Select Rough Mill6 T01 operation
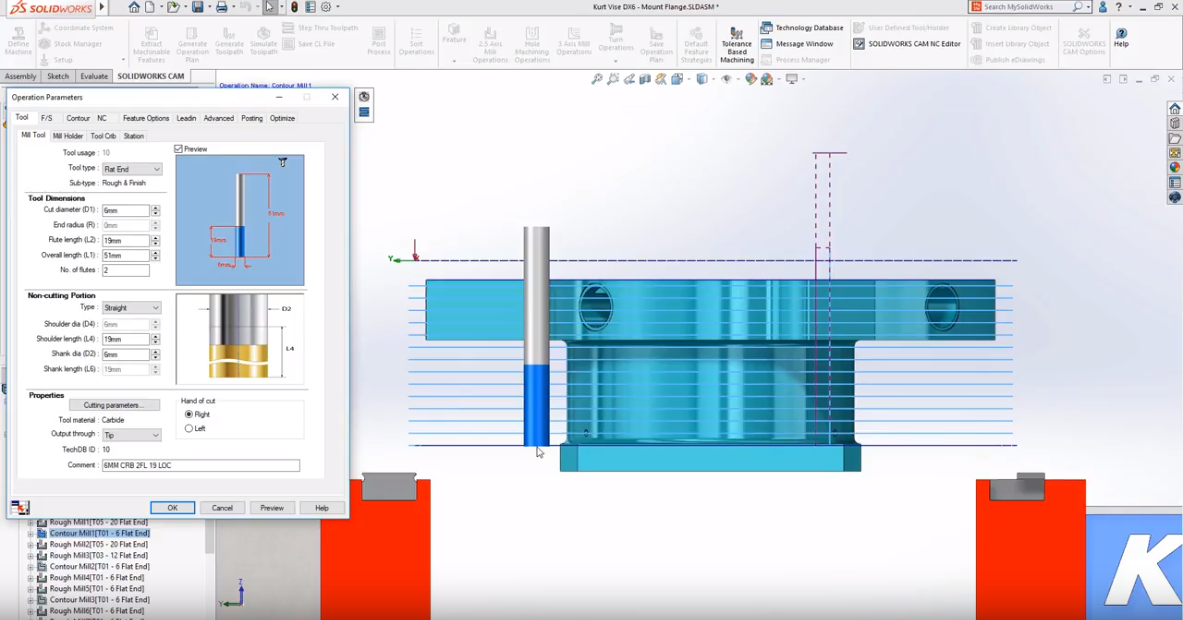1183x620 pixels. (97, 611)
